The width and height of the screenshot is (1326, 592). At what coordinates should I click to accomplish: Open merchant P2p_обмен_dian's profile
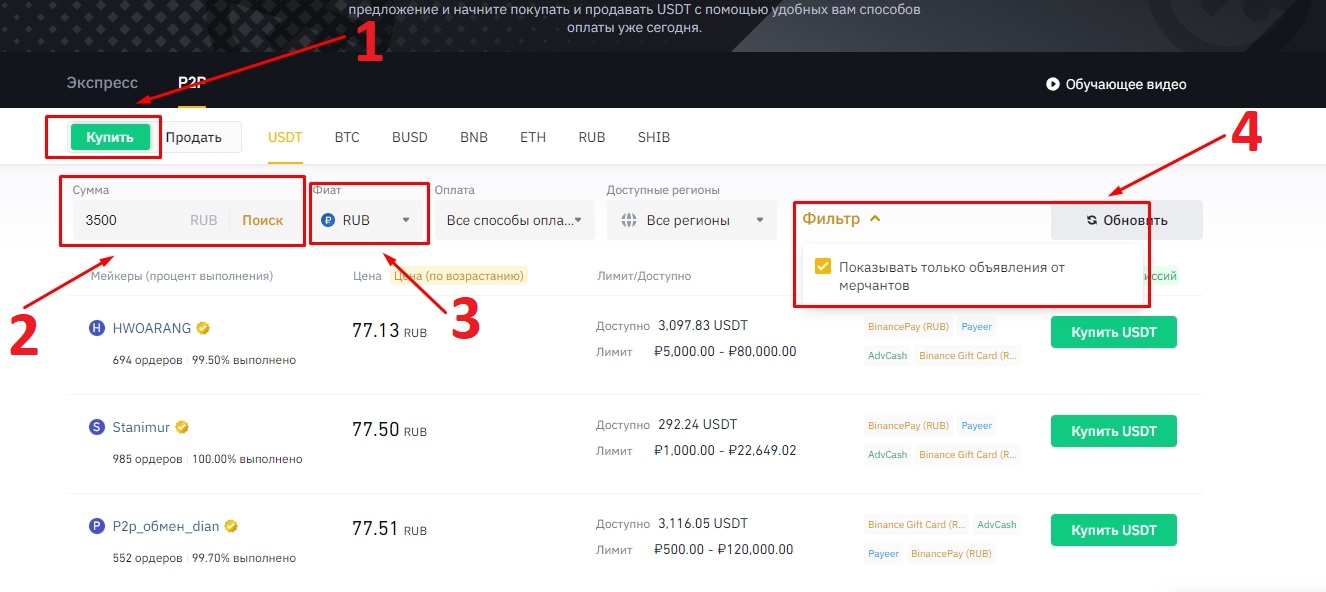tap(166, 526)
